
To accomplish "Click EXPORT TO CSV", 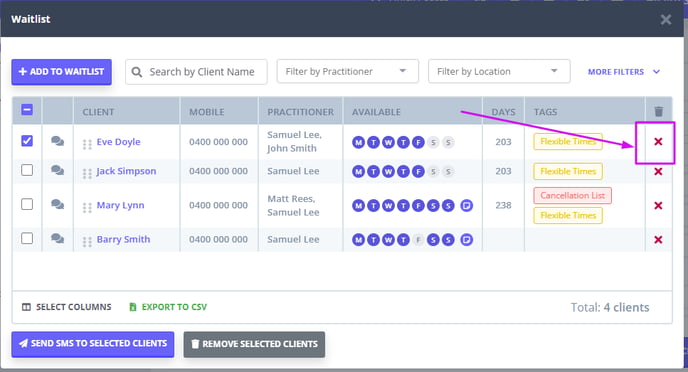I will [168, 307].
